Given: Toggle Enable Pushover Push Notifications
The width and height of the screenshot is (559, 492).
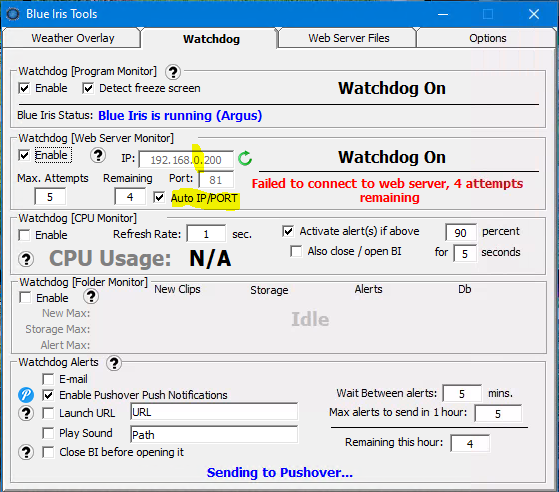Looking at the screenshot, I should 48,395.
